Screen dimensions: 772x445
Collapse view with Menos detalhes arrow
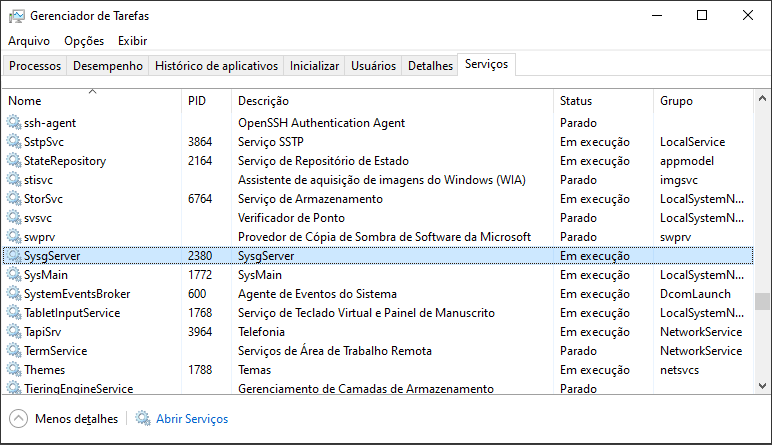point(18,419)
